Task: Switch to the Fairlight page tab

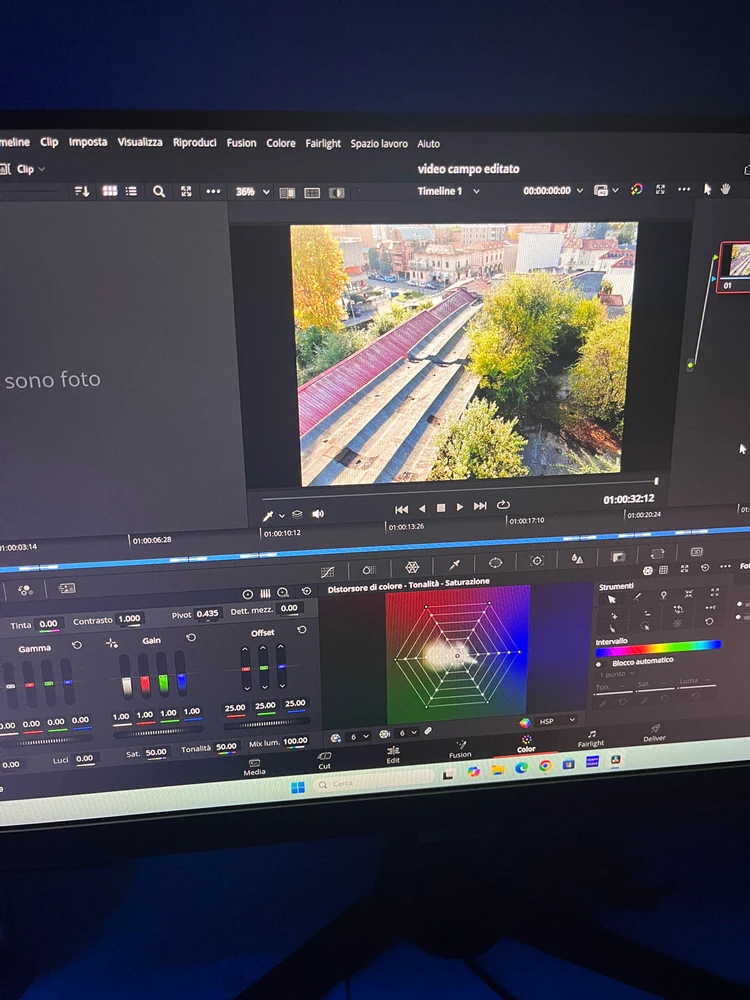Action: pos(591,738)
